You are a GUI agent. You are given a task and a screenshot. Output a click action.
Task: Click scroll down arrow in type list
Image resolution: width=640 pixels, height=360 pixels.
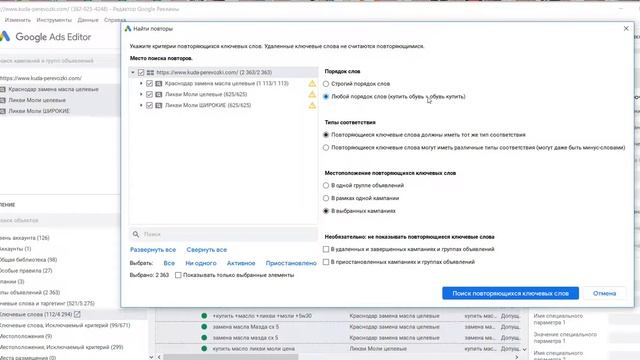click(151, 357)
